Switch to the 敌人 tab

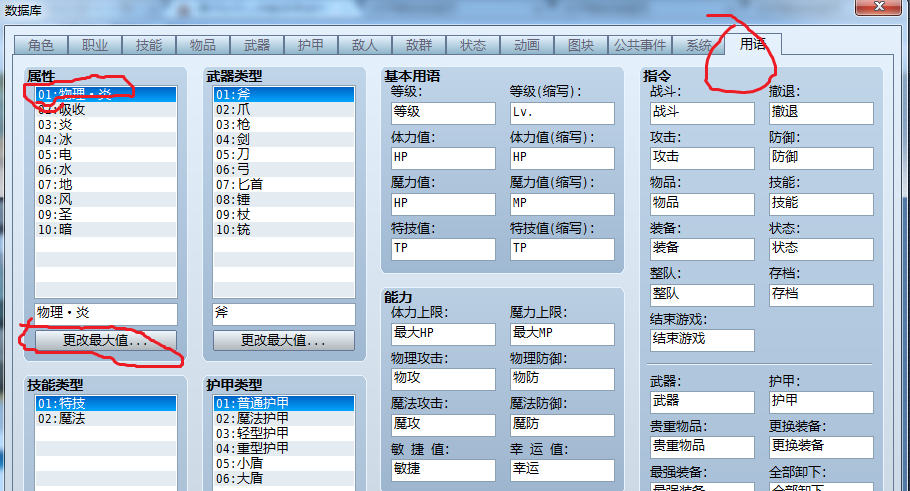pyautogui.click(x=364, y=45)
